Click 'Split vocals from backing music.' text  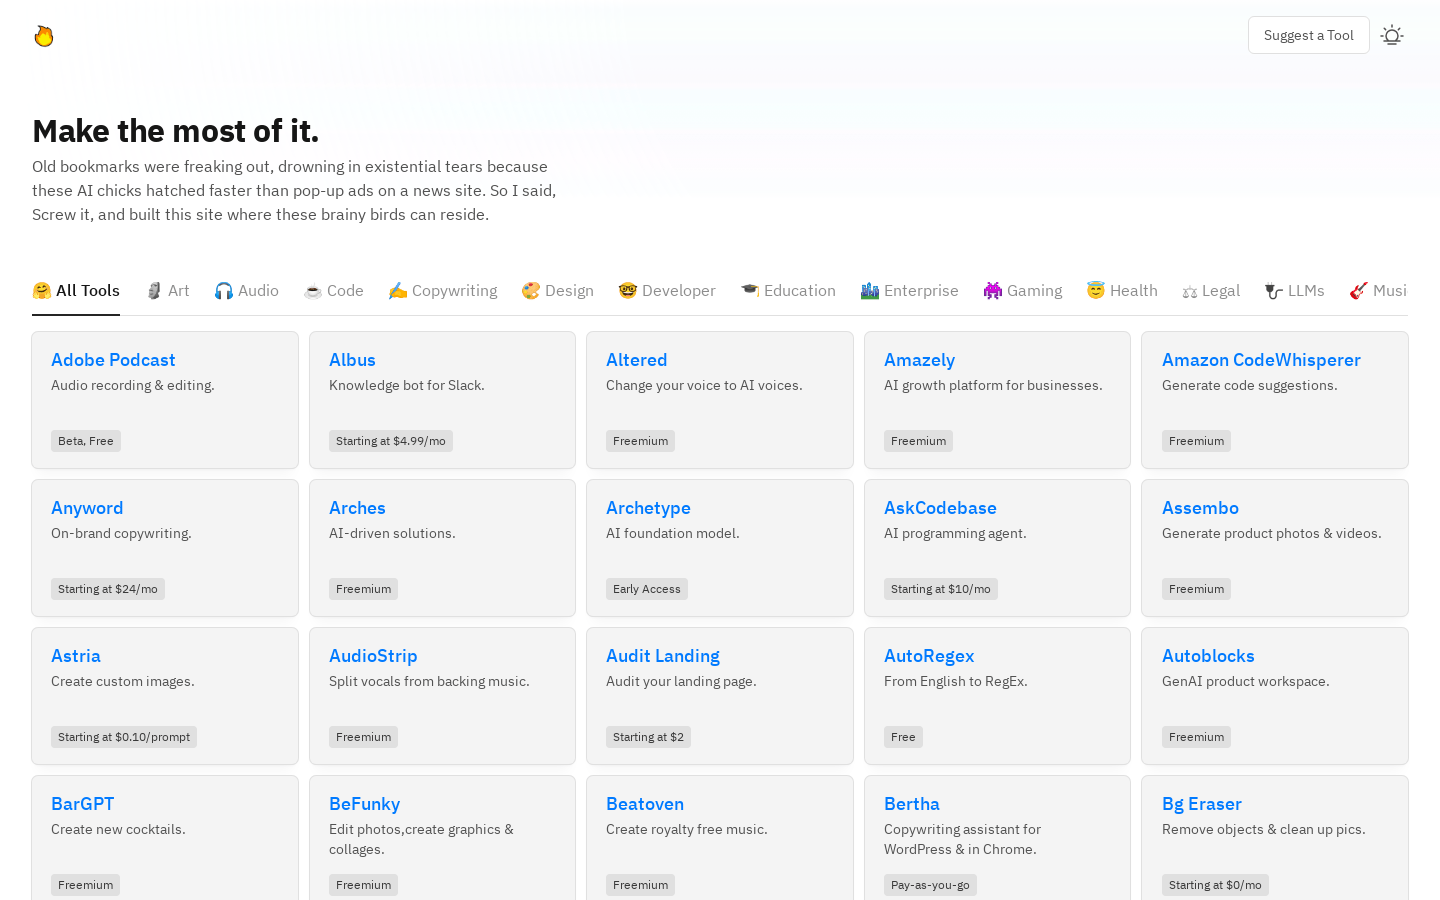[x=429, y=682]
